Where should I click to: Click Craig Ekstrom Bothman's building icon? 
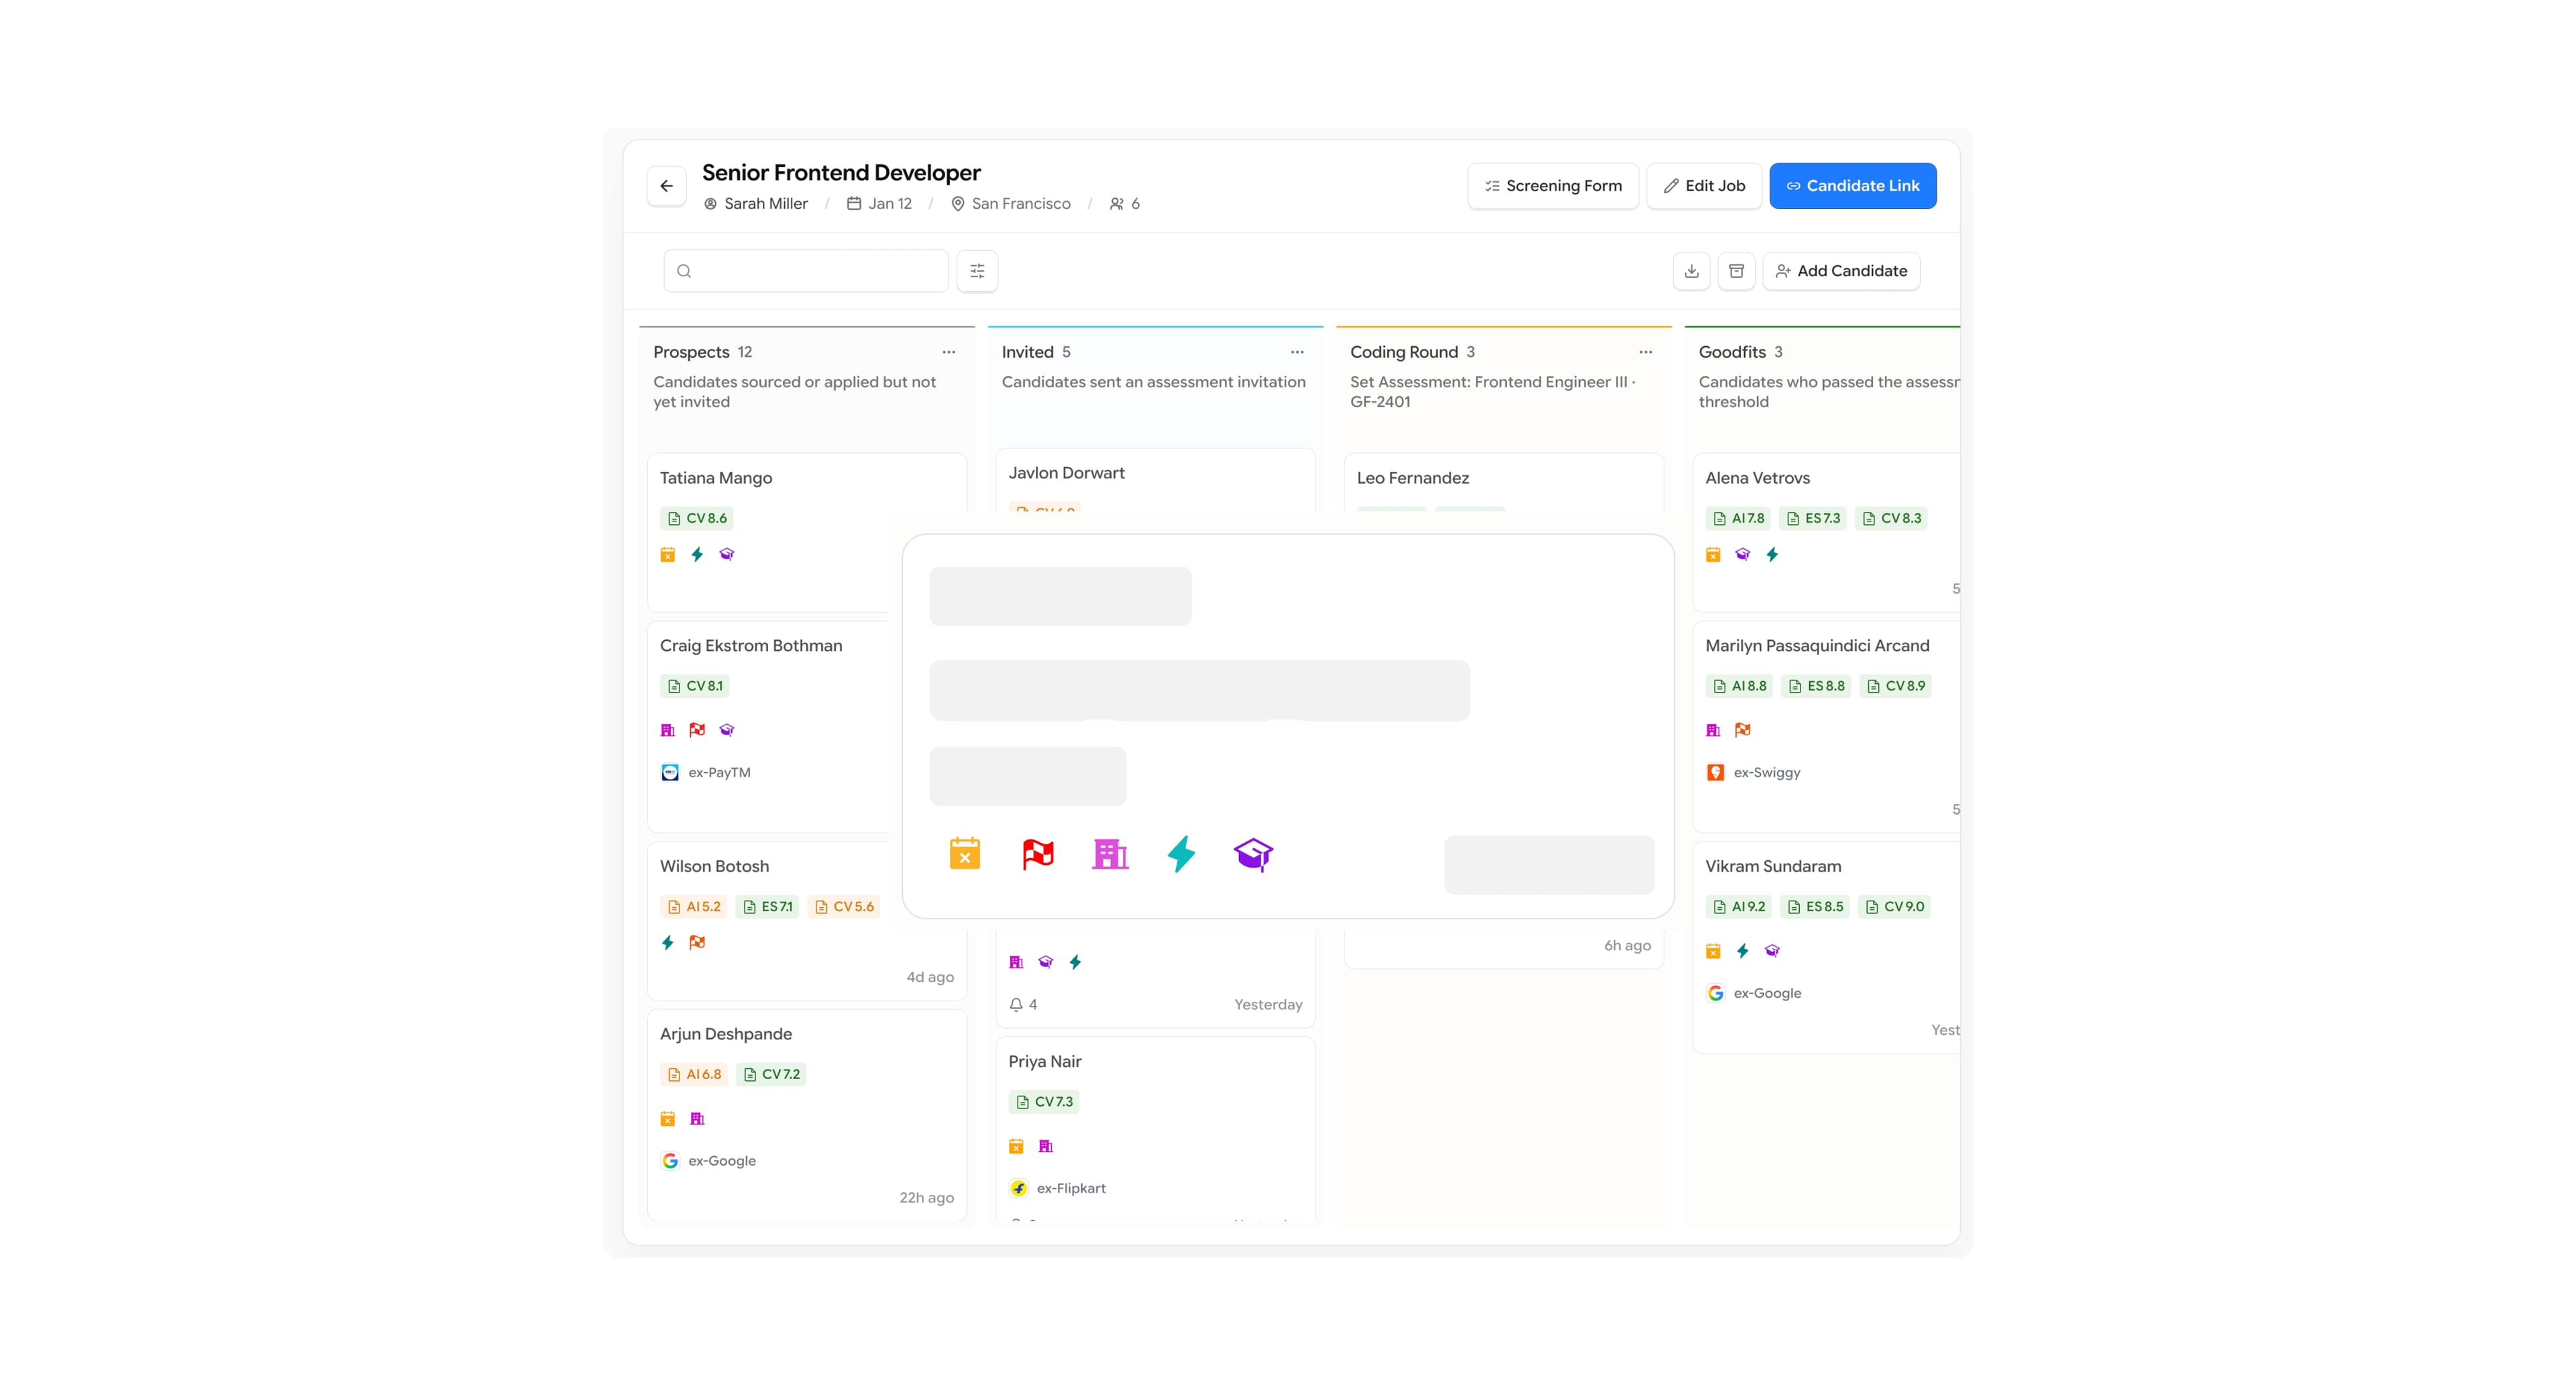(668, 730)
